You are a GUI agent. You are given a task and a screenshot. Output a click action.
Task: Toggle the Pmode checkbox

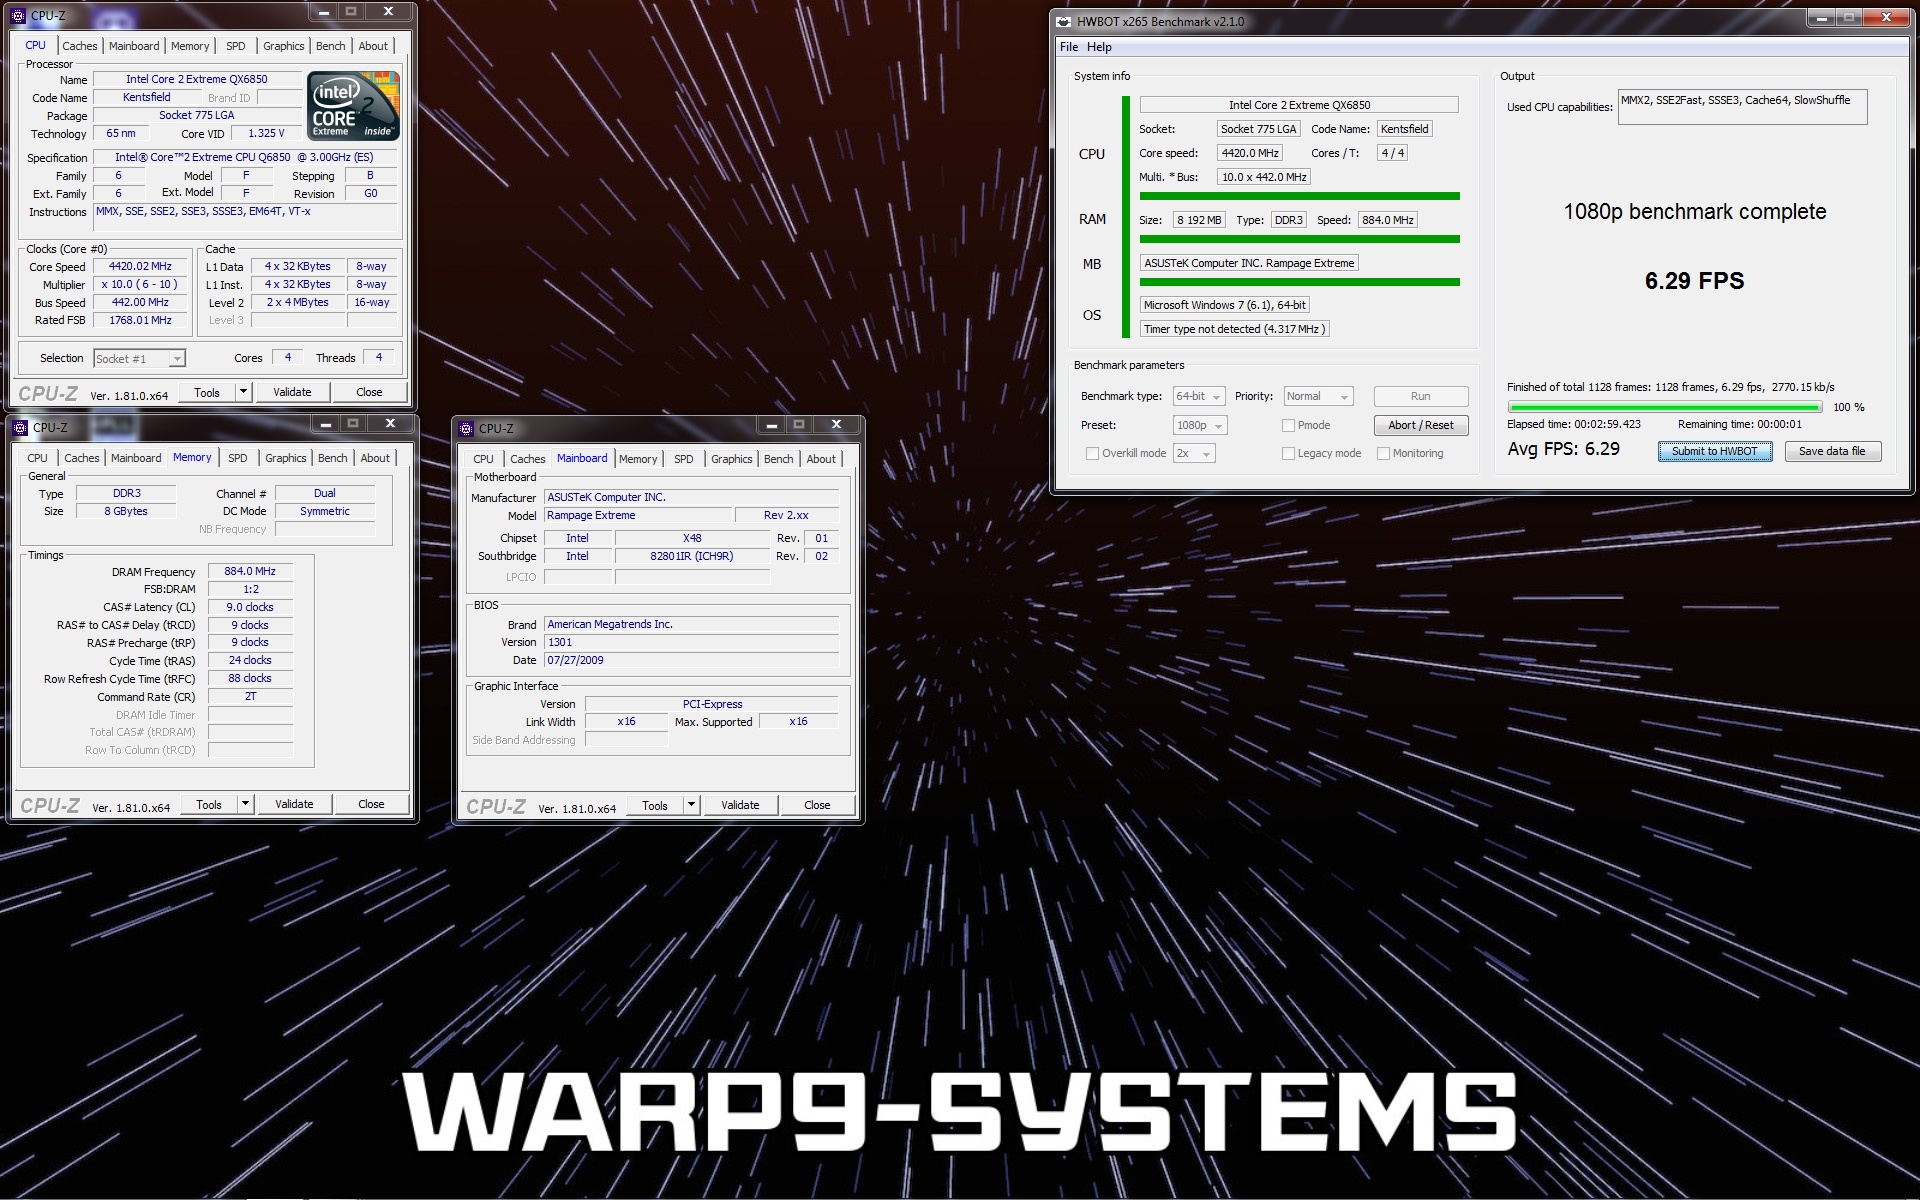pyautogui.click(x=1288, y=425)
